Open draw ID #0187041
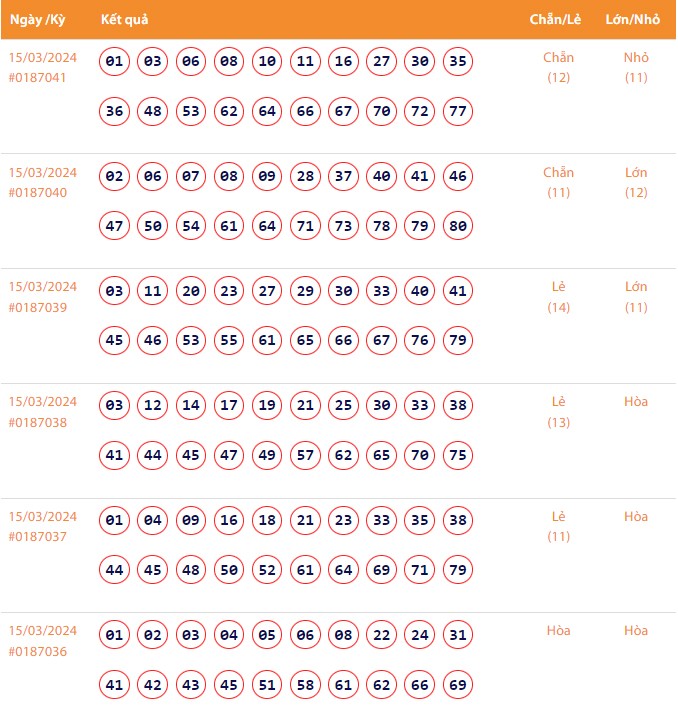Image resolution: width=678 pixels, height=722 pixels. (x=38, y=77)
